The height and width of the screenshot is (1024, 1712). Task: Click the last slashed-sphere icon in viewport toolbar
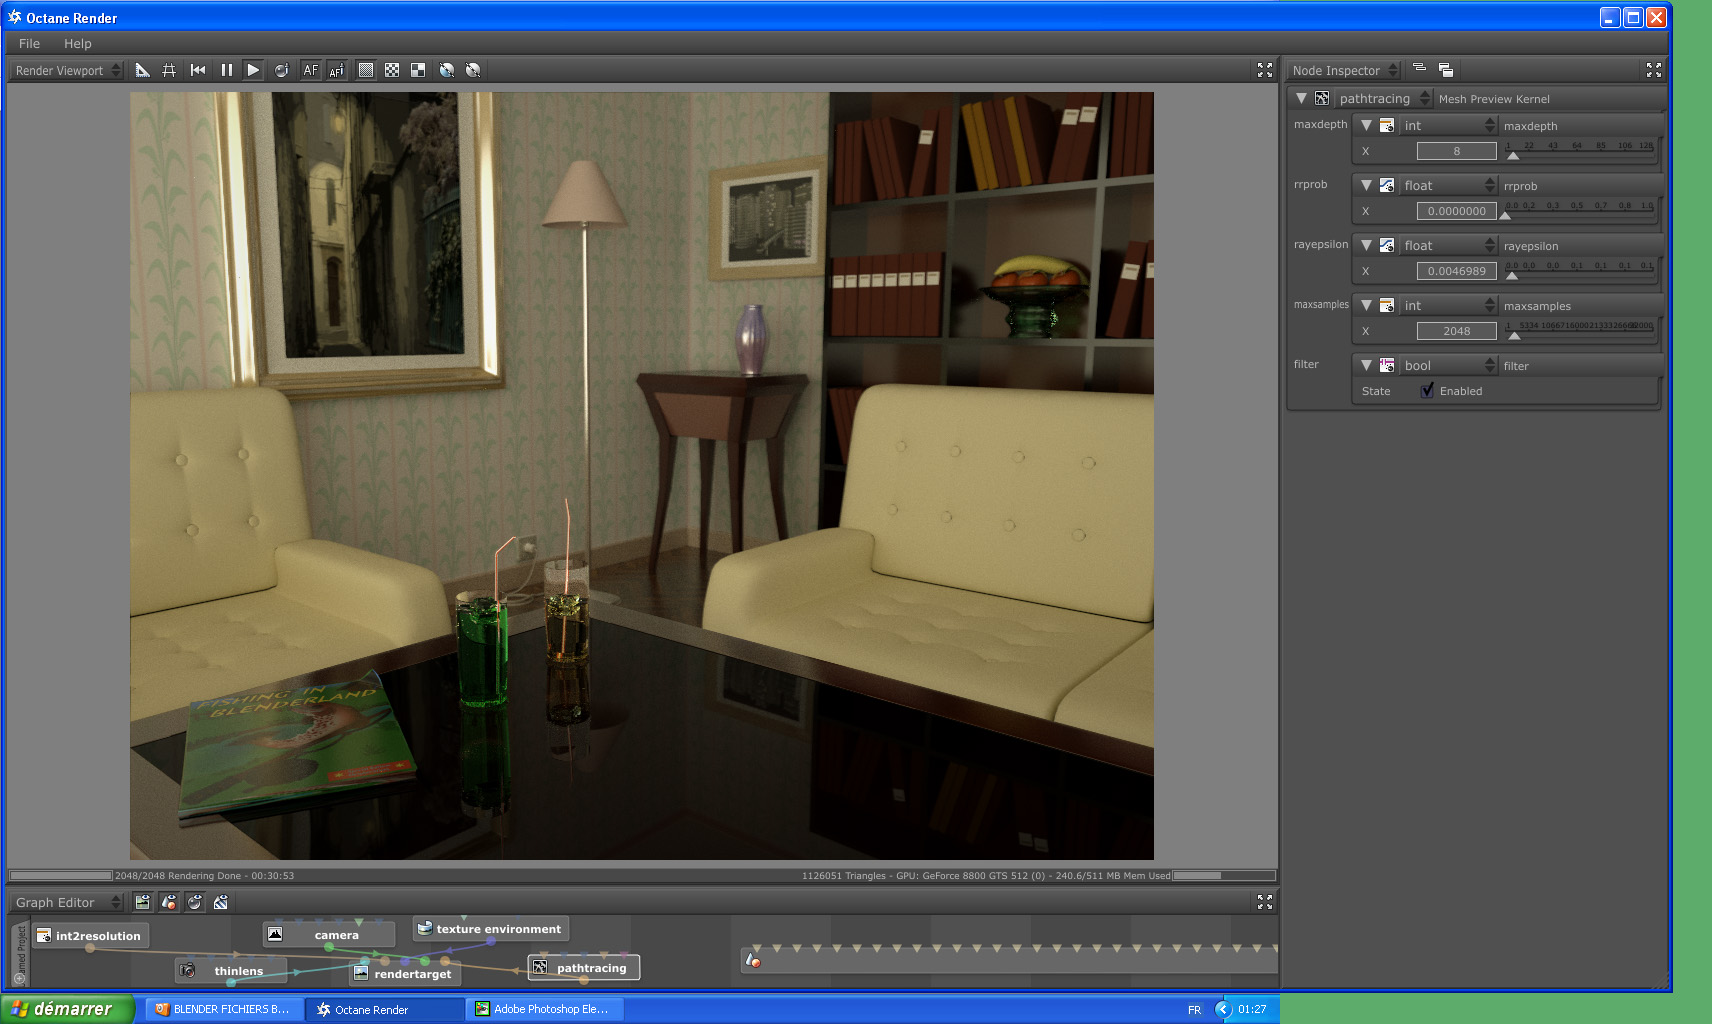click(473, 70)
